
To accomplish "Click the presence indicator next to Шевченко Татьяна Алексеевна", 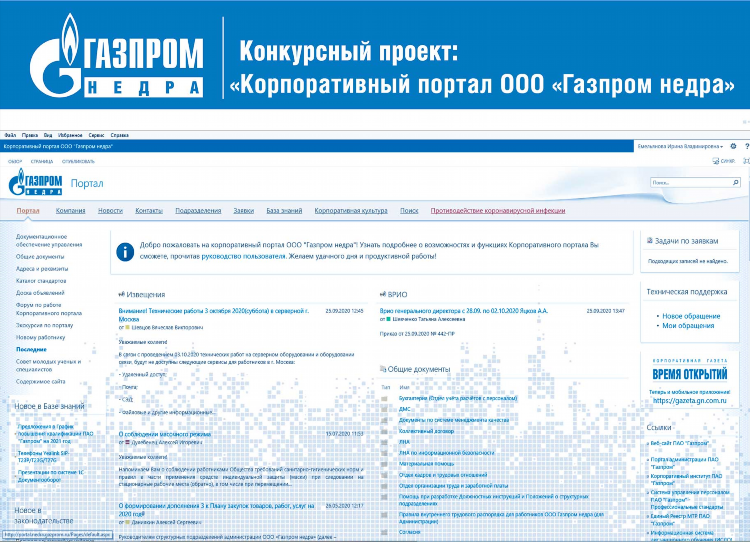I will tap(389, 319).
